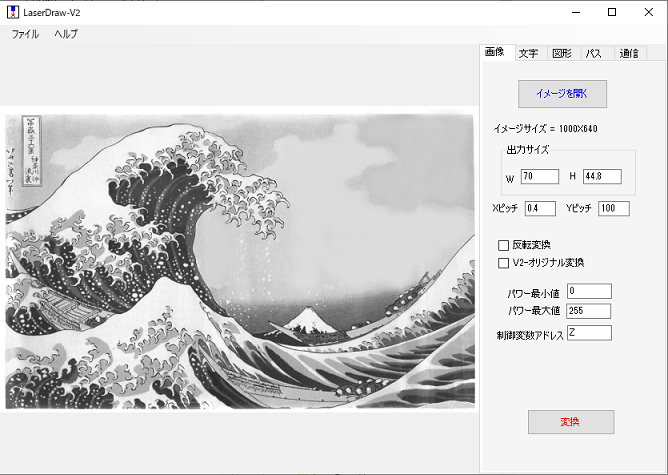Switch to the 文字 tab

(529, 54)
